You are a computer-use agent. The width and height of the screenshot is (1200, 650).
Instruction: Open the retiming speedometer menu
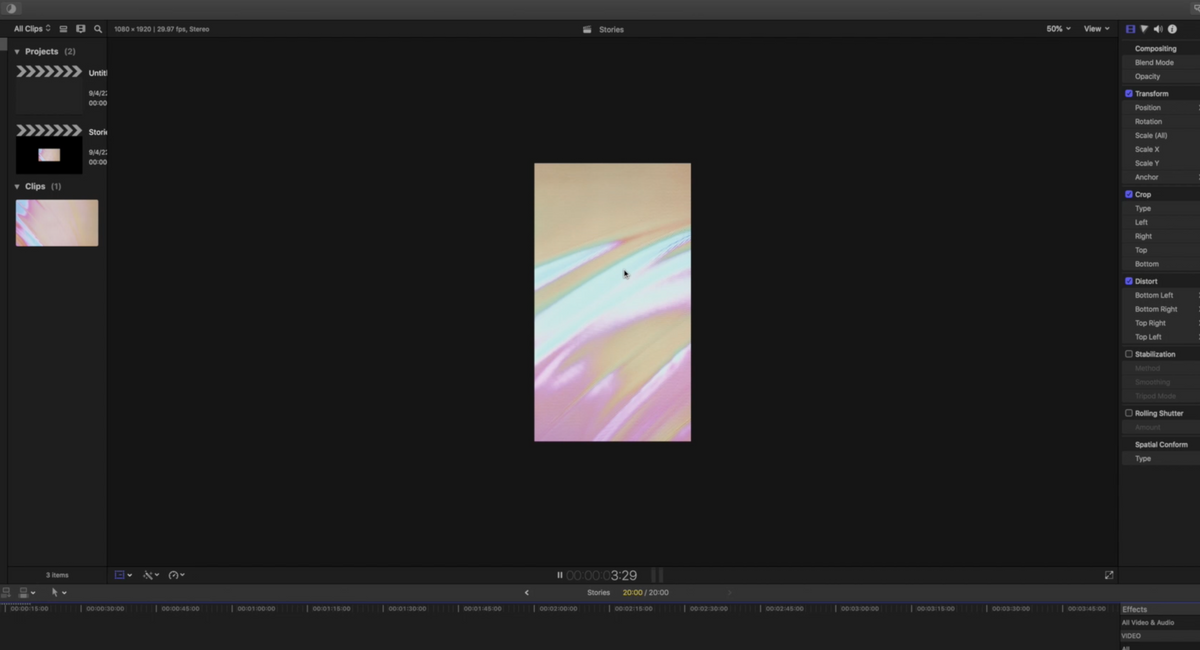pyautogui.click(x=176, y=575)
